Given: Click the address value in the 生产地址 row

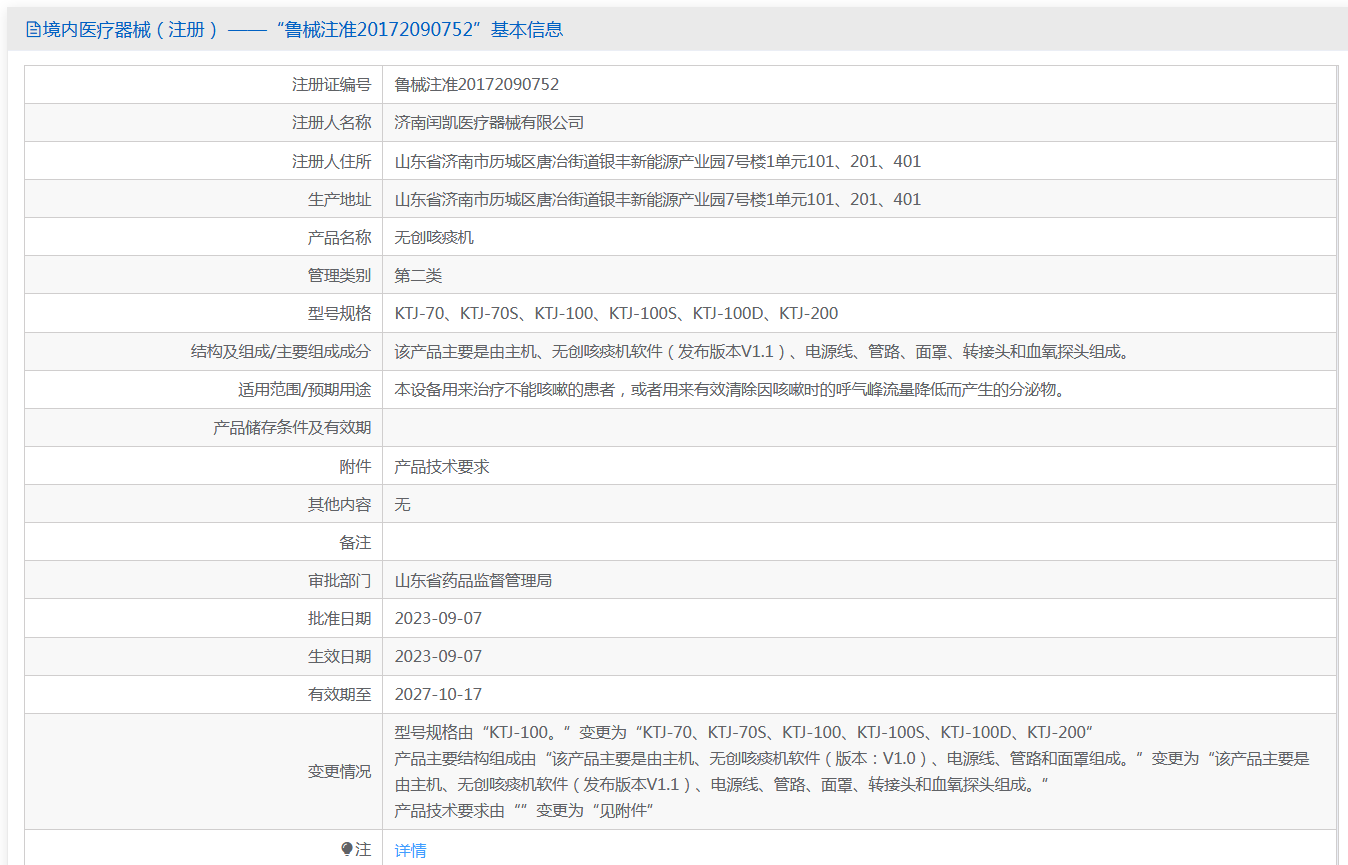Looking at the screenshot, I should pos(658,199).
